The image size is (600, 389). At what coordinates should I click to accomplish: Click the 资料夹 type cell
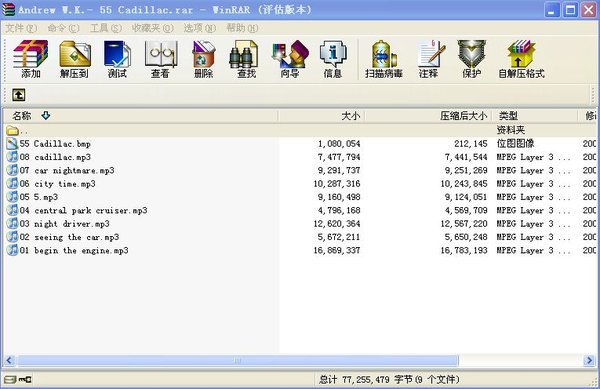coord(510,130)
